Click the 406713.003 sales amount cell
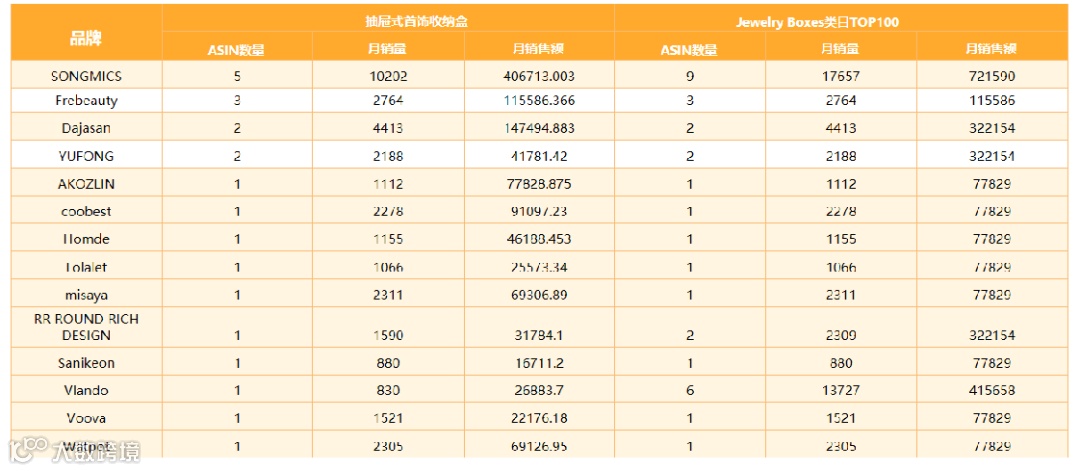 point(539,76)
